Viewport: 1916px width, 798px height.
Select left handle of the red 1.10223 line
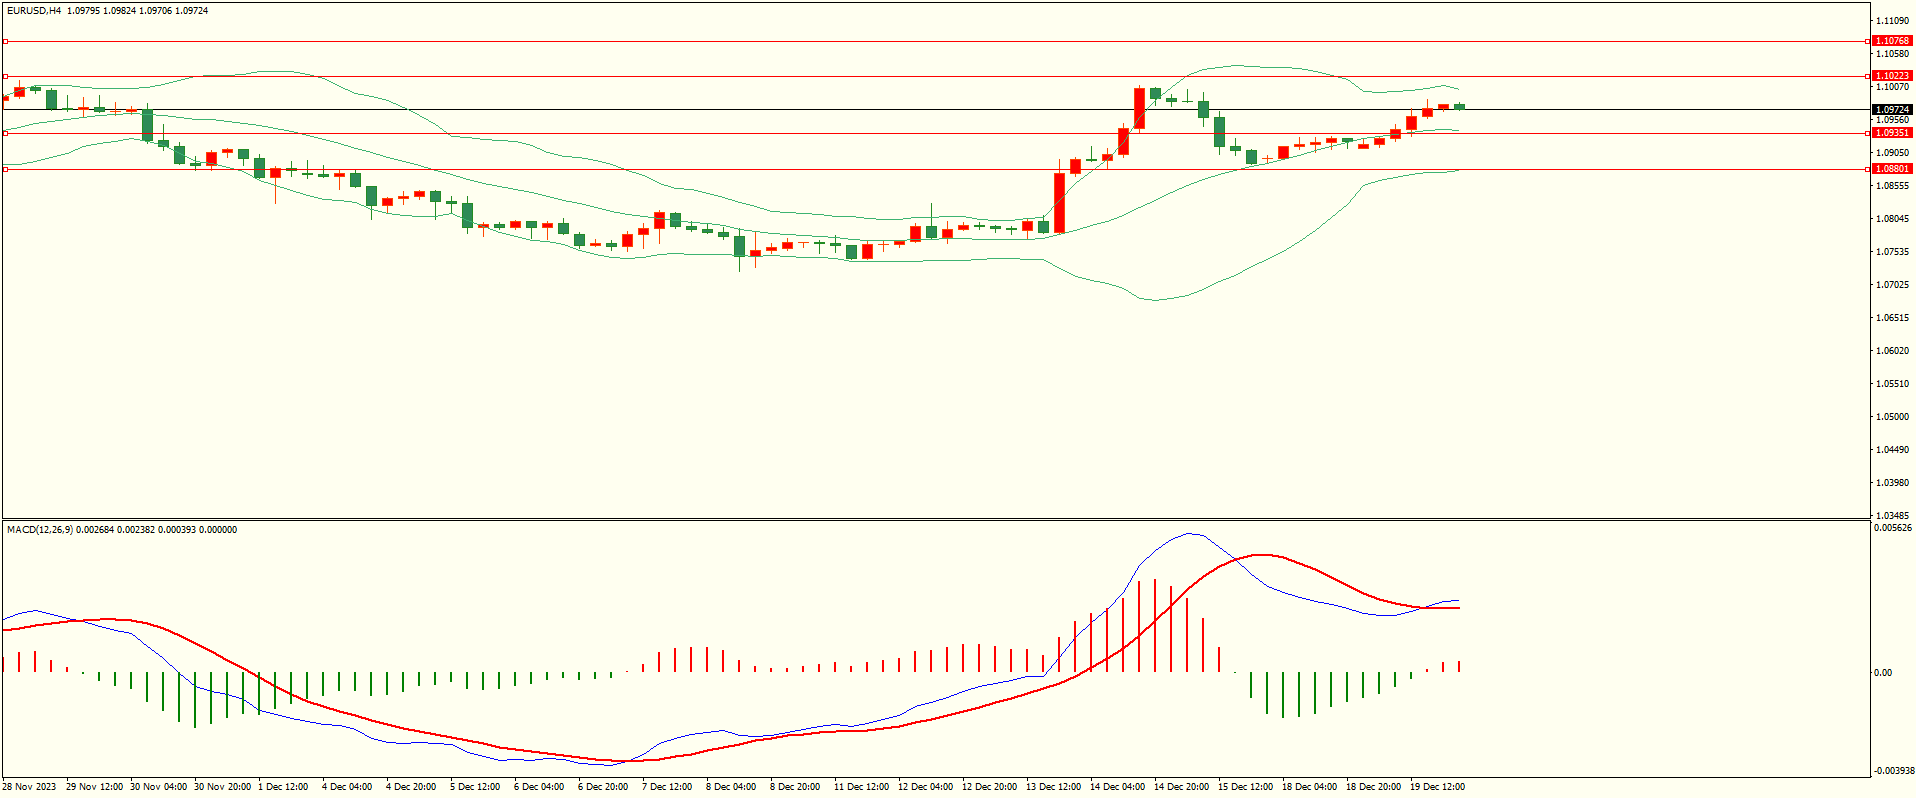point(5,76)
